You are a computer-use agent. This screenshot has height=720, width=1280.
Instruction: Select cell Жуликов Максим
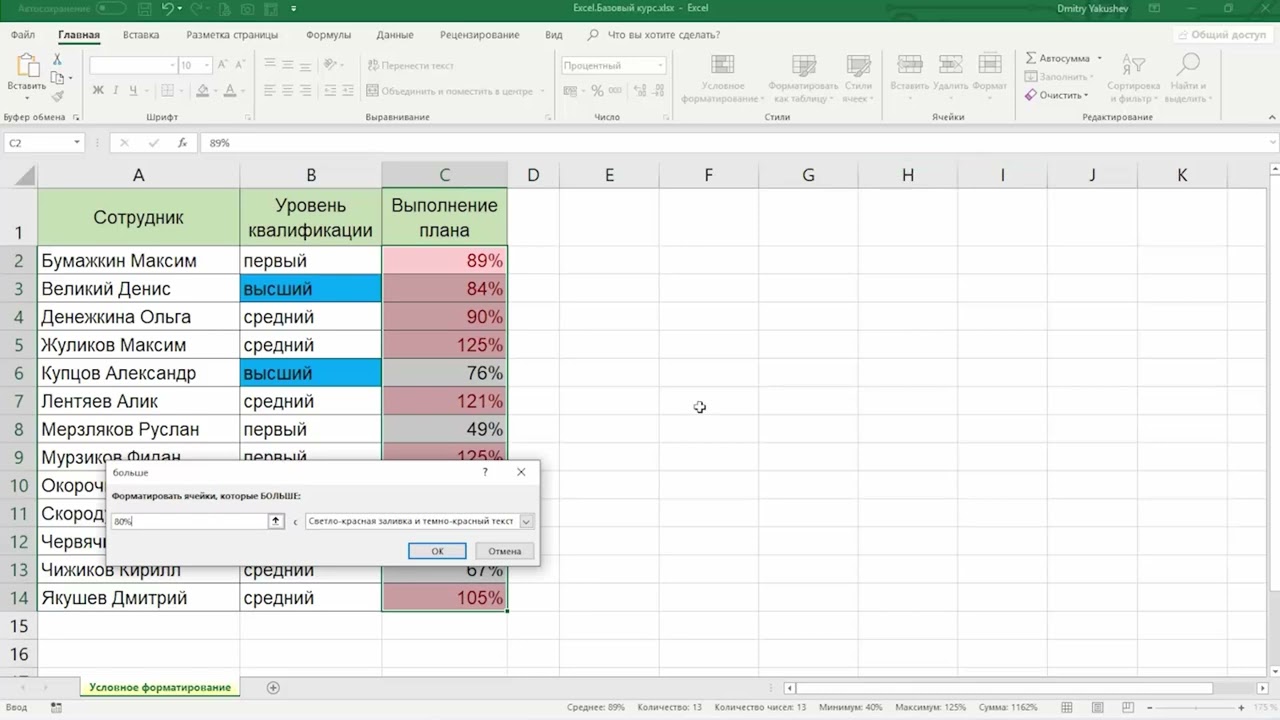138,345
